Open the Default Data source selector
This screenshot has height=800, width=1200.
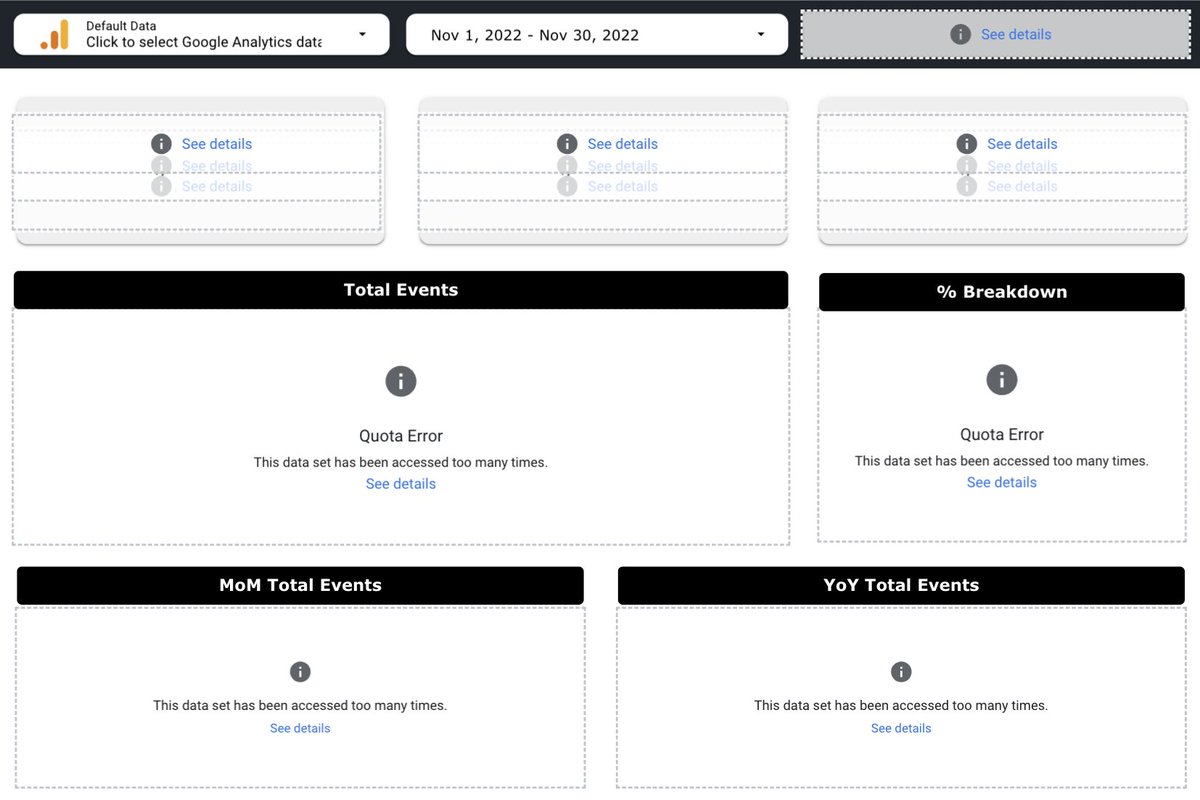coord(201,34)
